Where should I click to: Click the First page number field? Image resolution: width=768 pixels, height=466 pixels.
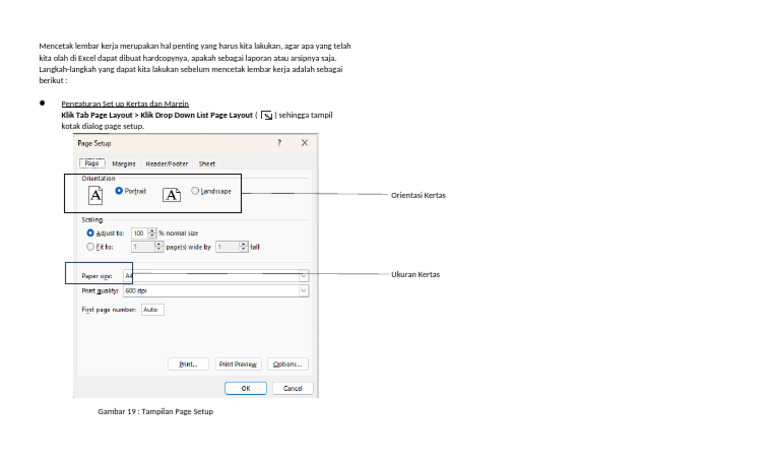(152, 310)
